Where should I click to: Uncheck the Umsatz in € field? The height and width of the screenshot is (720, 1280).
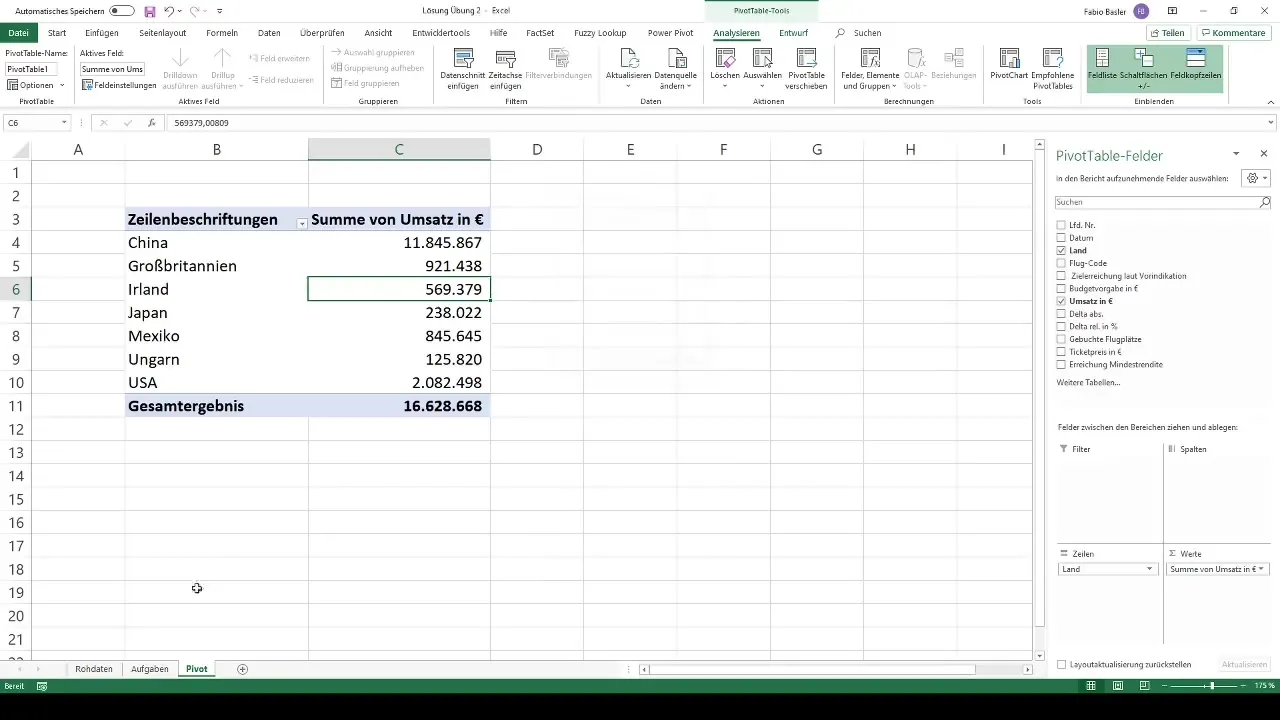click(1061, 301)
